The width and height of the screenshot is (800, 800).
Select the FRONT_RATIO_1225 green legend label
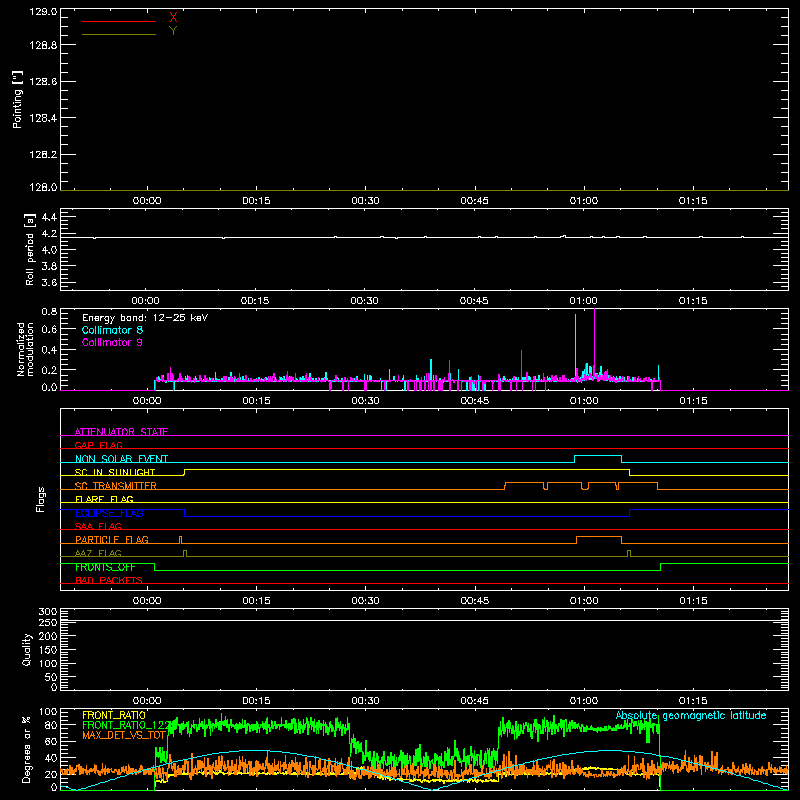pyautogui.click(x=126, y=725)
